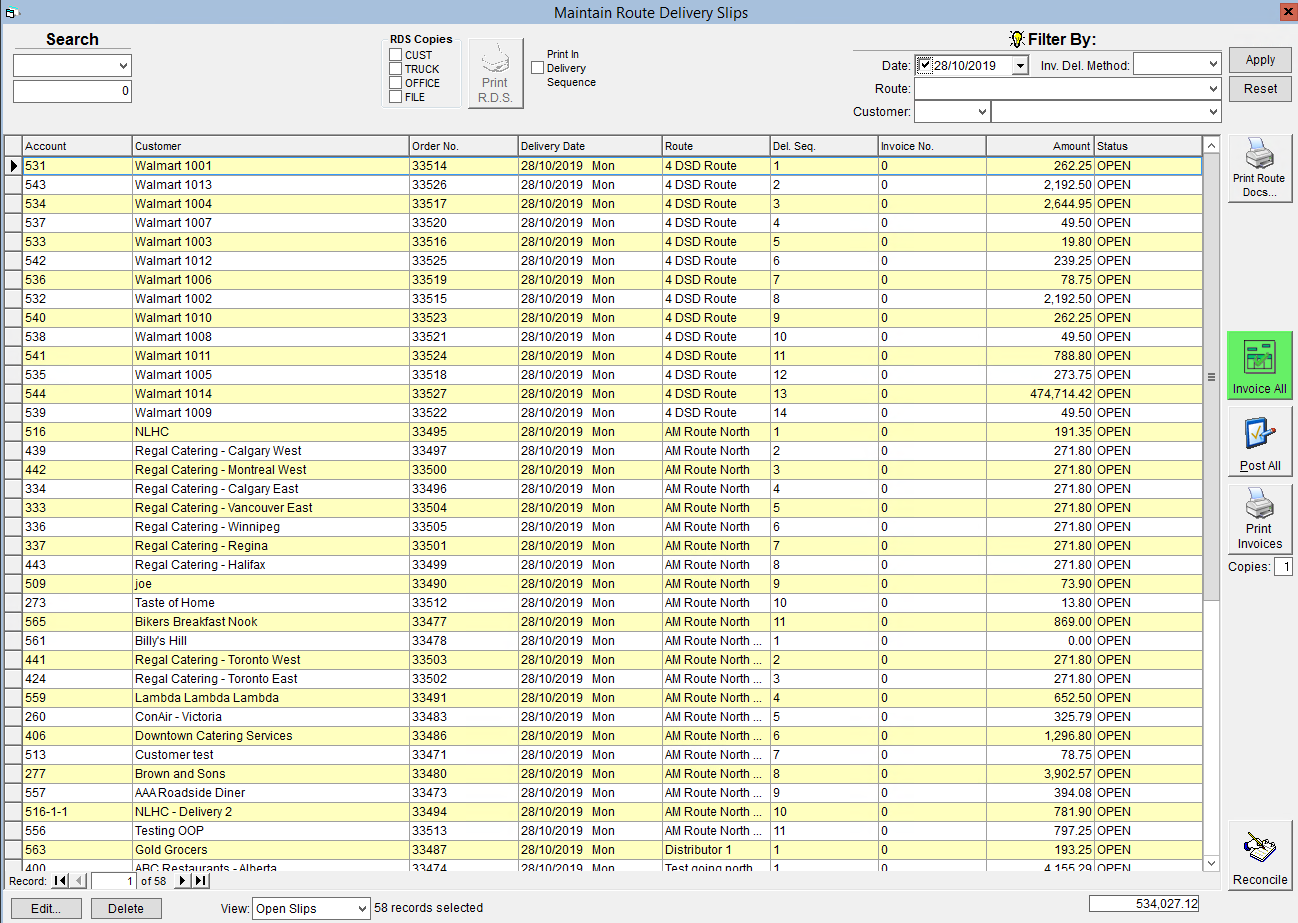Tick the TRUCK RDS copy checkbox
1298x923 pixels.
pyautogui.click(x=396, y=69)
